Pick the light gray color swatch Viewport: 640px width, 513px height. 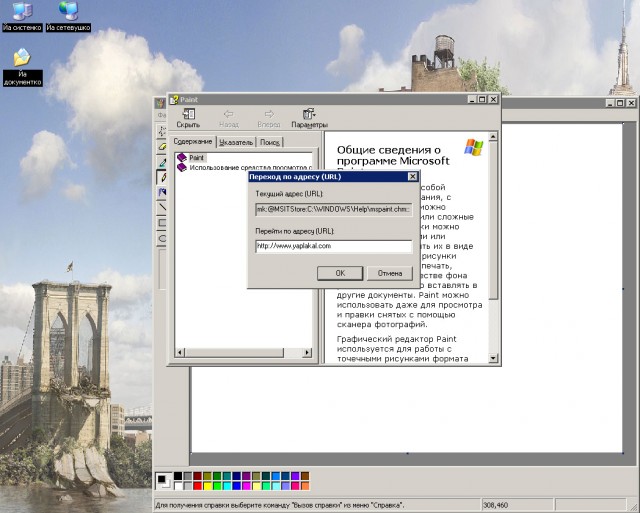pos(188,486)
